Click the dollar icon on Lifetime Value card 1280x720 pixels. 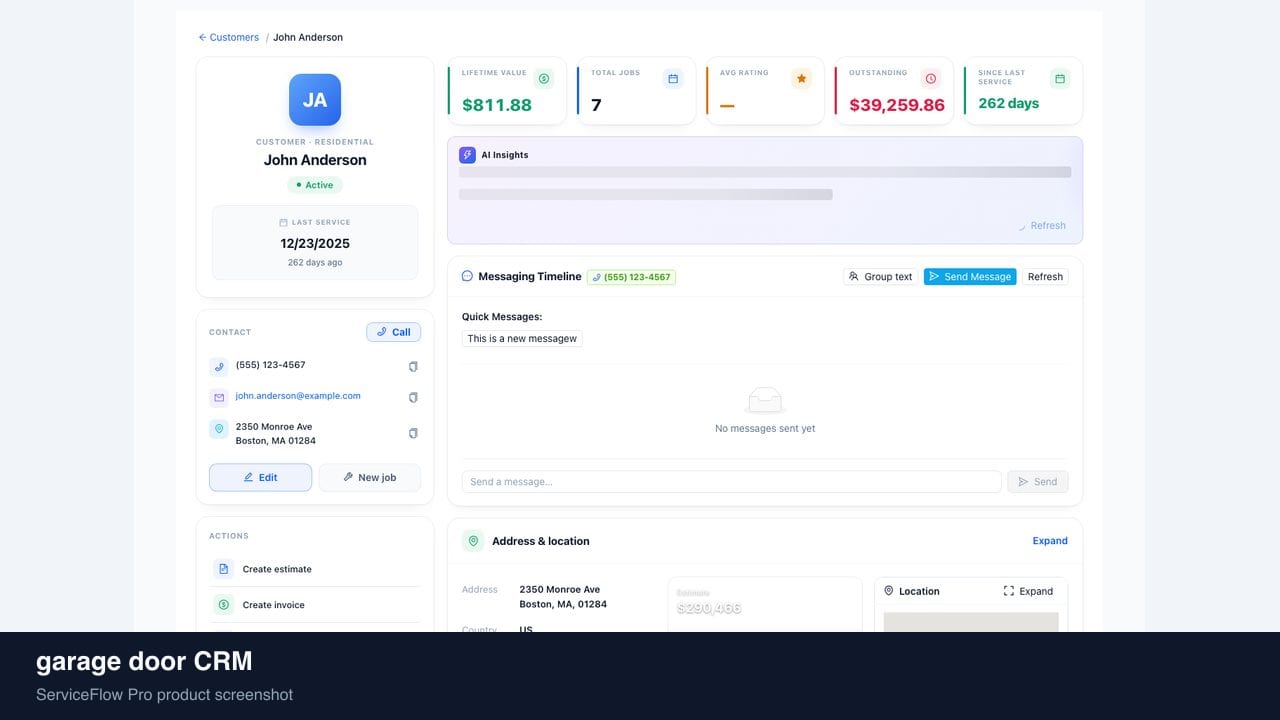pos(543,78)
